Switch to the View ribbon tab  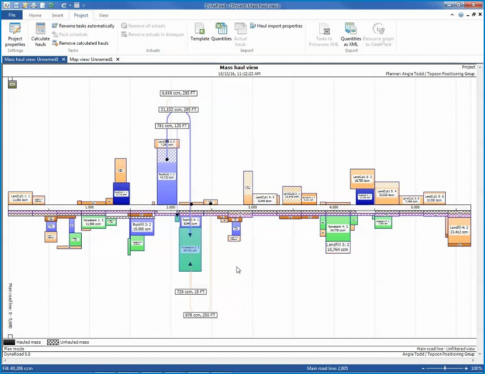pos(103,15)
